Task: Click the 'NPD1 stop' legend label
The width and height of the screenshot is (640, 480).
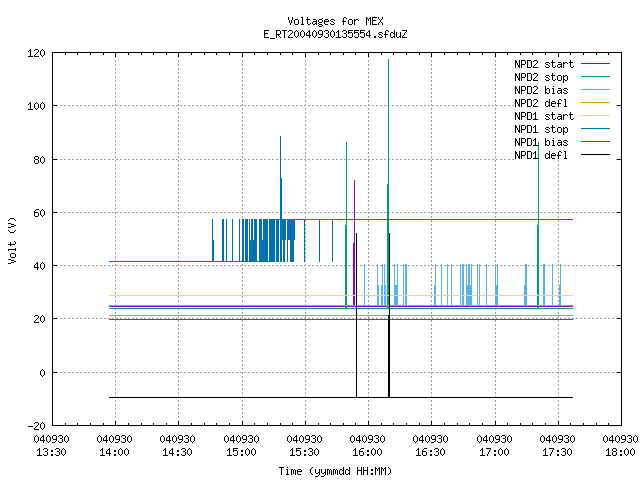Action: (541, 129)
